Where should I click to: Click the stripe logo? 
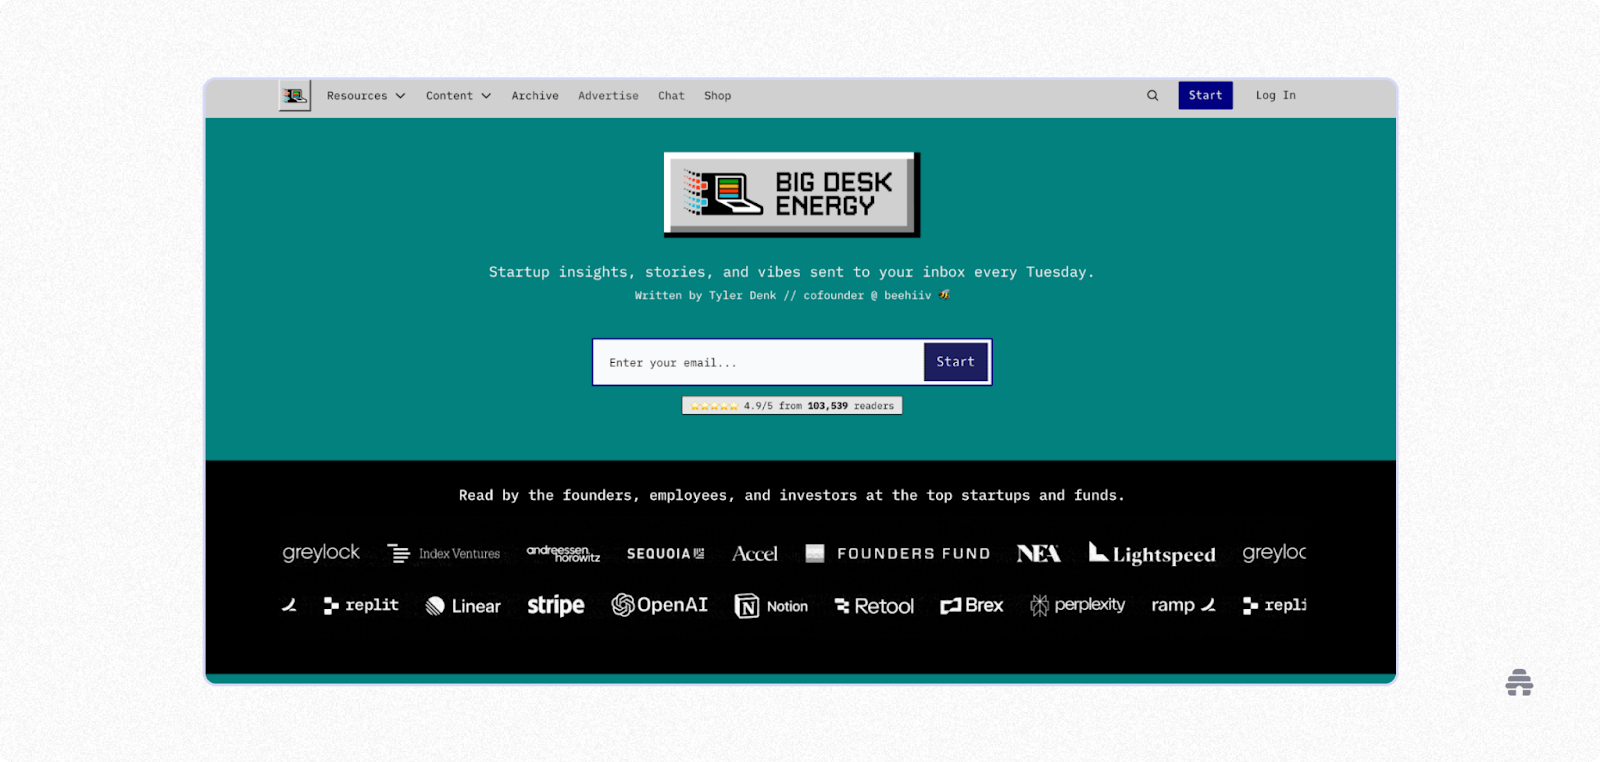pyautogui.click(x=556, y=606)
